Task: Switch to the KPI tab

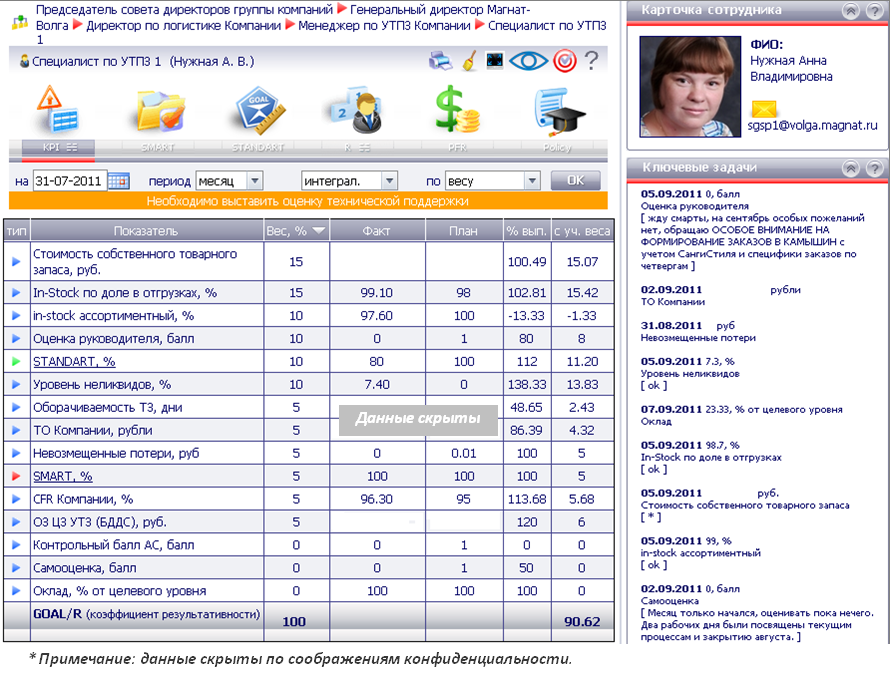Action: [58, 147]
